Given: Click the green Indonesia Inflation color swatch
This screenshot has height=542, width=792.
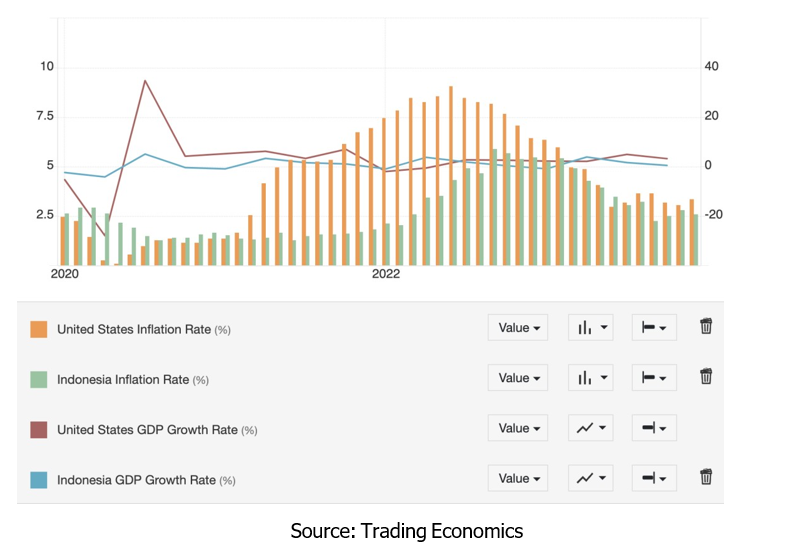Looking at the screenshot, I should (39, 379).
